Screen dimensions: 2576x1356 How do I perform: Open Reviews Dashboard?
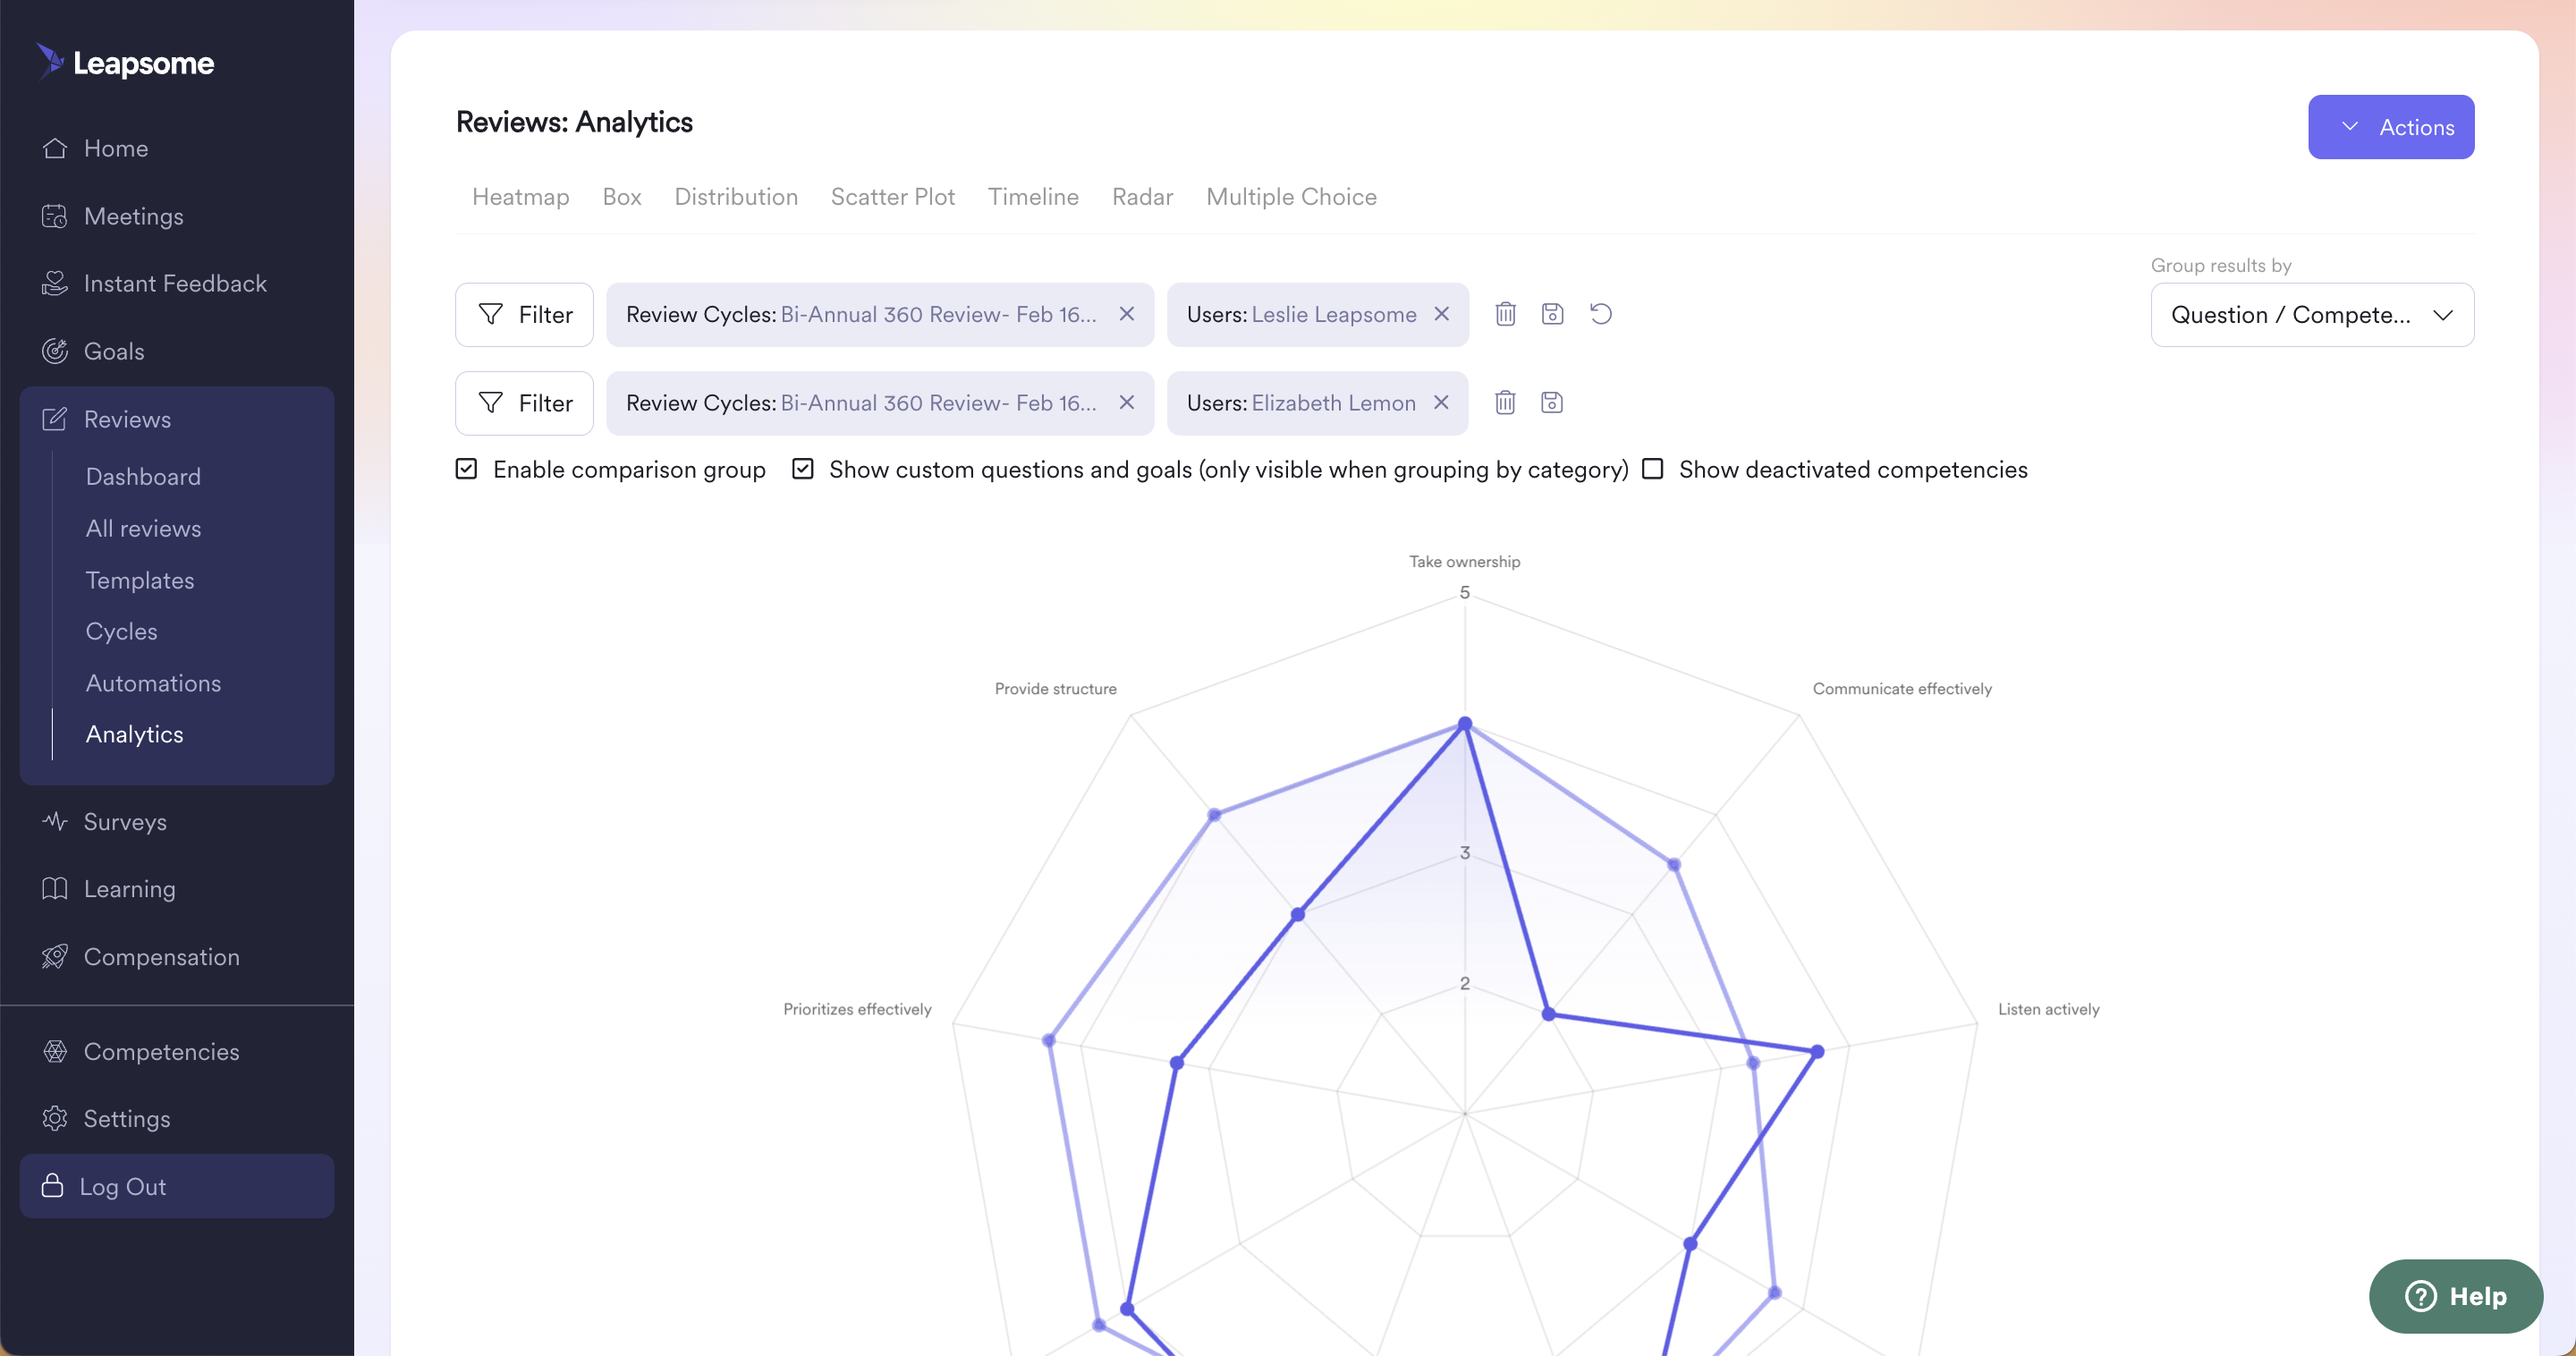[x=143, y=476]
